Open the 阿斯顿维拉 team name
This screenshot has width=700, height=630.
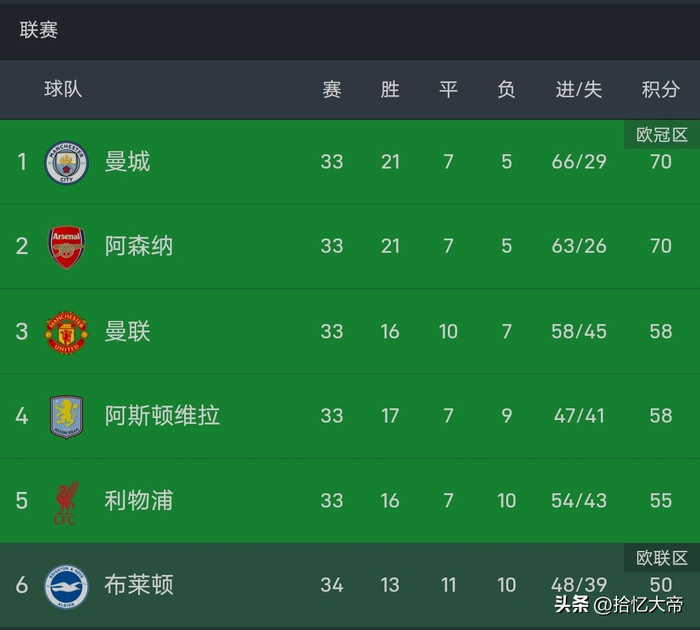(162, 416)
